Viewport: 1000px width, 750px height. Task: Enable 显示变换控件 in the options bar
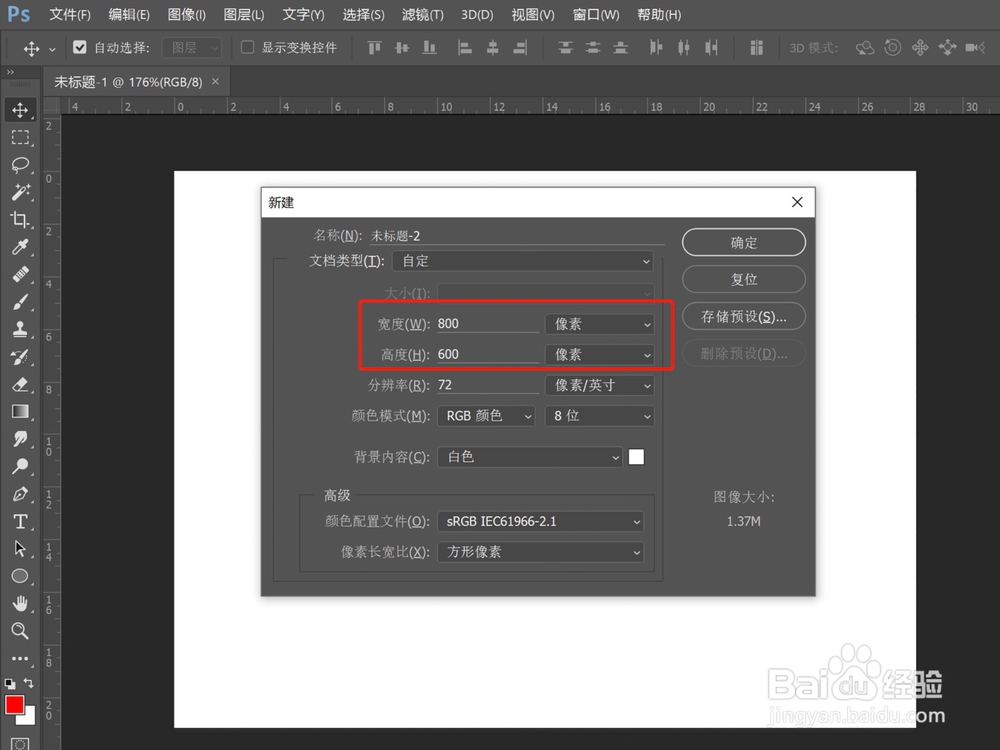pyautogui.click(x=246, y=47)
